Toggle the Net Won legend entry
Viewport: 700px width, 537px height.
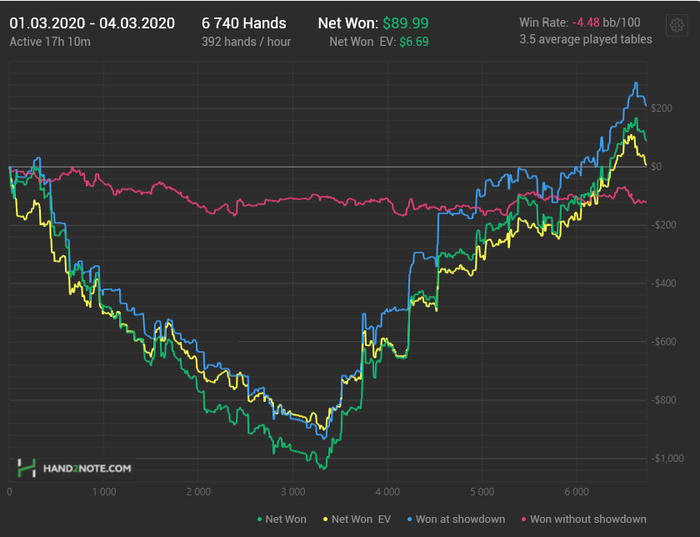tap(282, 519)
